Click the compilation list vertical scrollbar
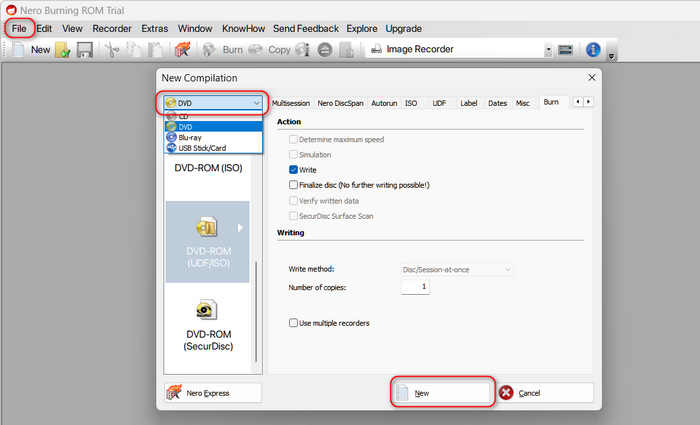 (256, 312)
